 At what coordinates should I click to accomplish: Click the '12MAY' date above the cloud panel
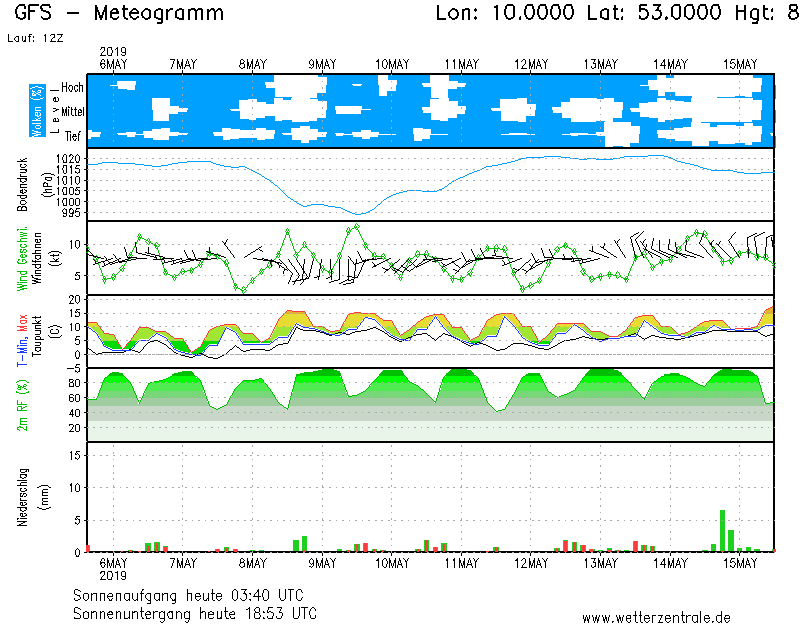click(531, 65)
